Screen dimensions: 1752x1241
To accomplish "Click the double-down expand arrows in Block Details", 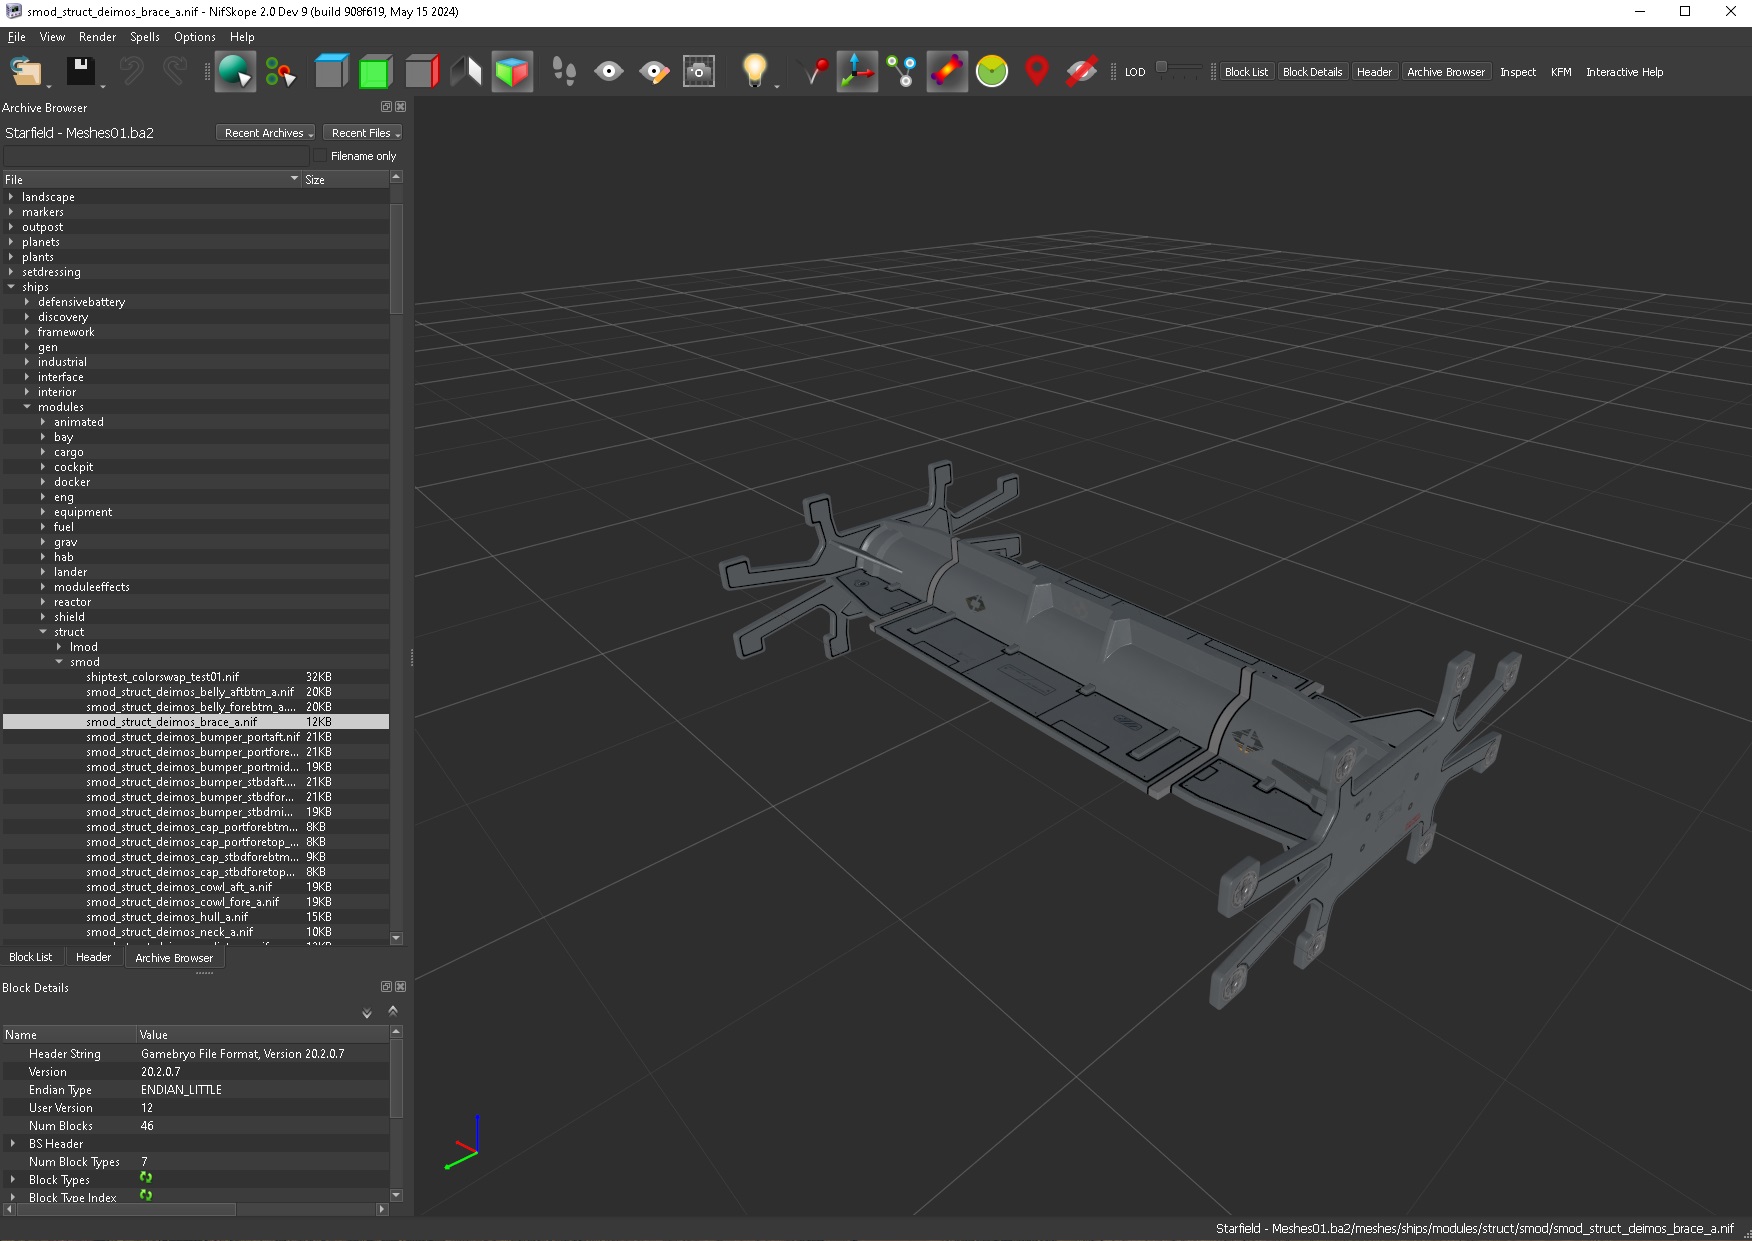I will coord(367,1013).
